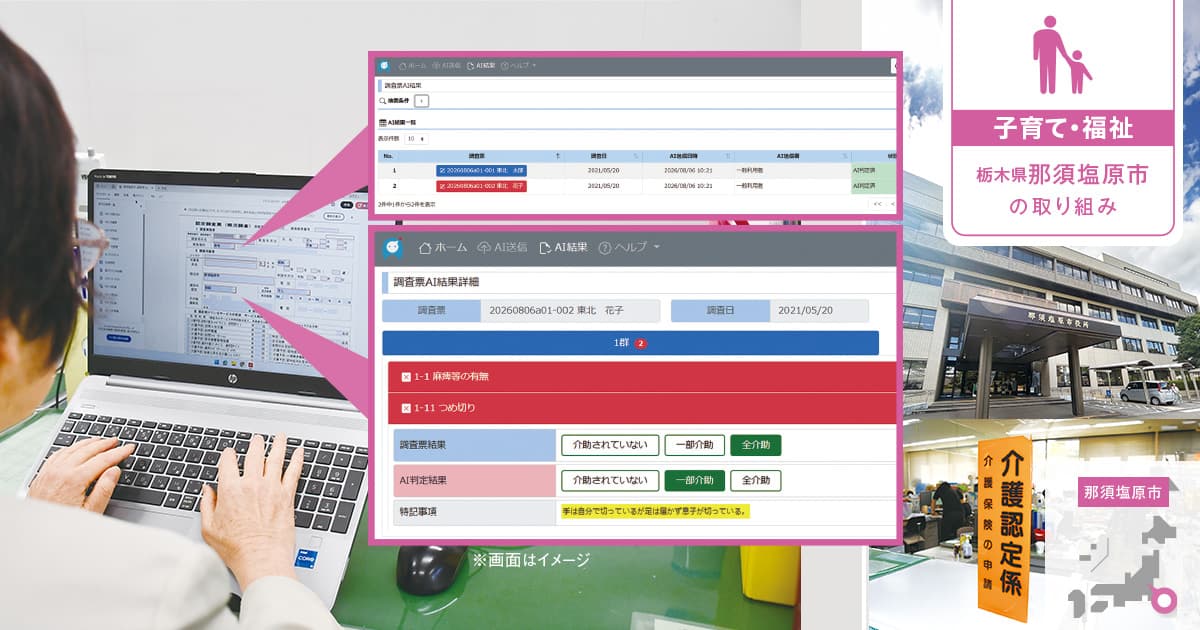Image resolution: width=1200 pixels, height=630 pixels.
Task: Open the red 東北 花子 survey badge
Action: click(x=481, y=186)
